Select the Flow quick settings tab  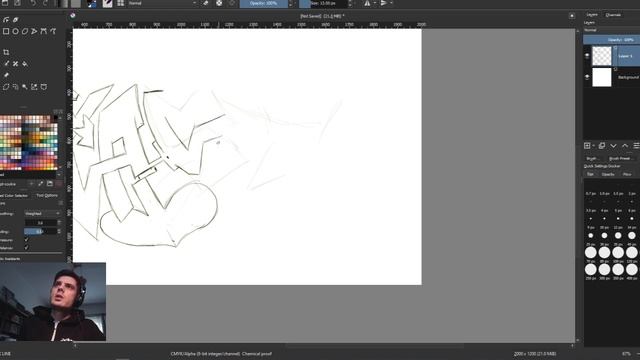pos(627,174)
